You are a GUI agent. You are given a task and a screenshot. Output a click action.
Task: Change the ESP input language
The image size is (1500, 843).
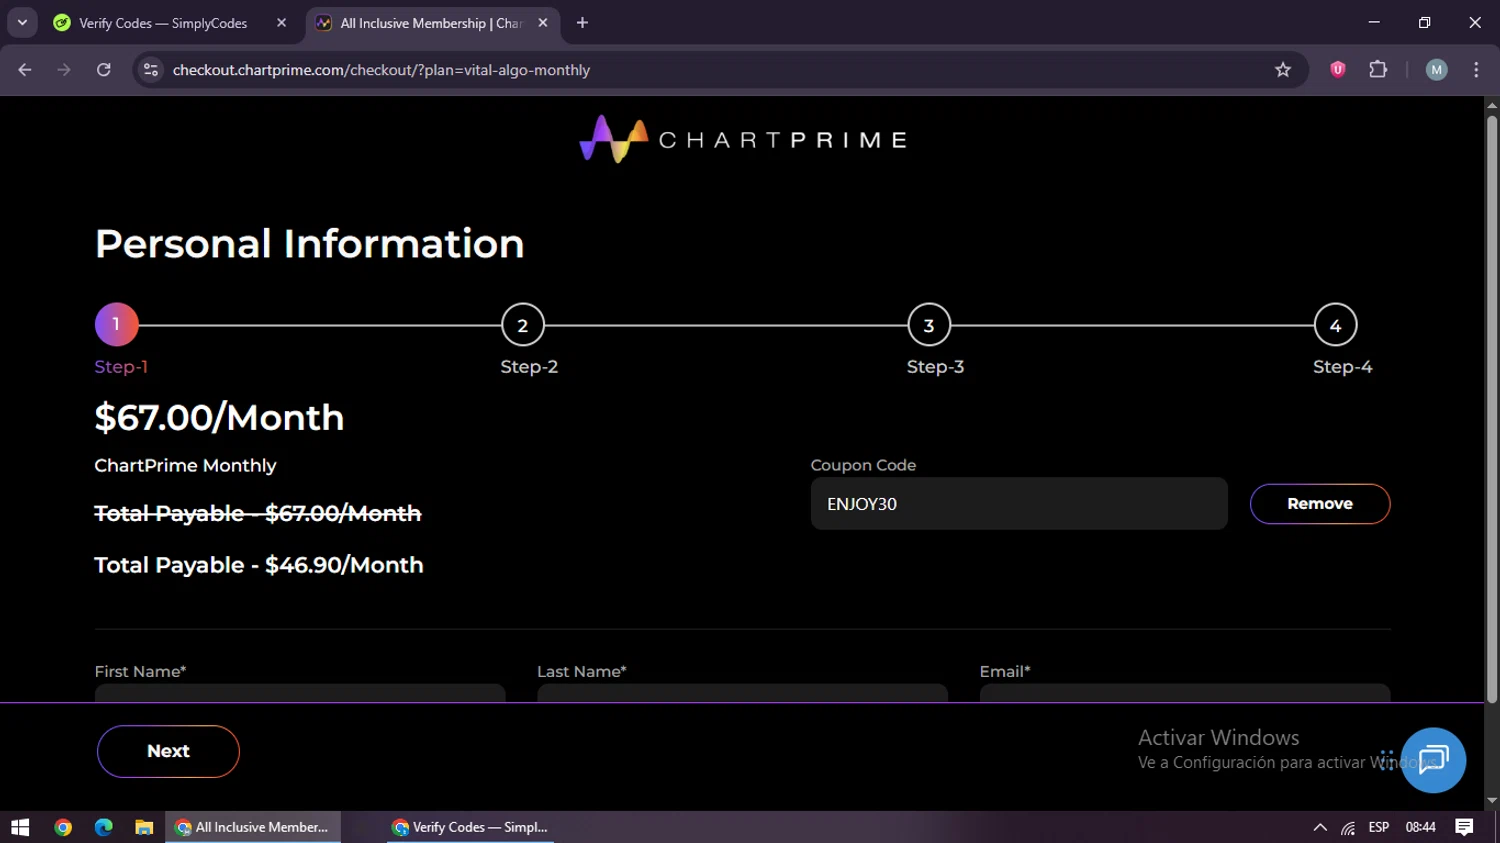point(1379,827)
